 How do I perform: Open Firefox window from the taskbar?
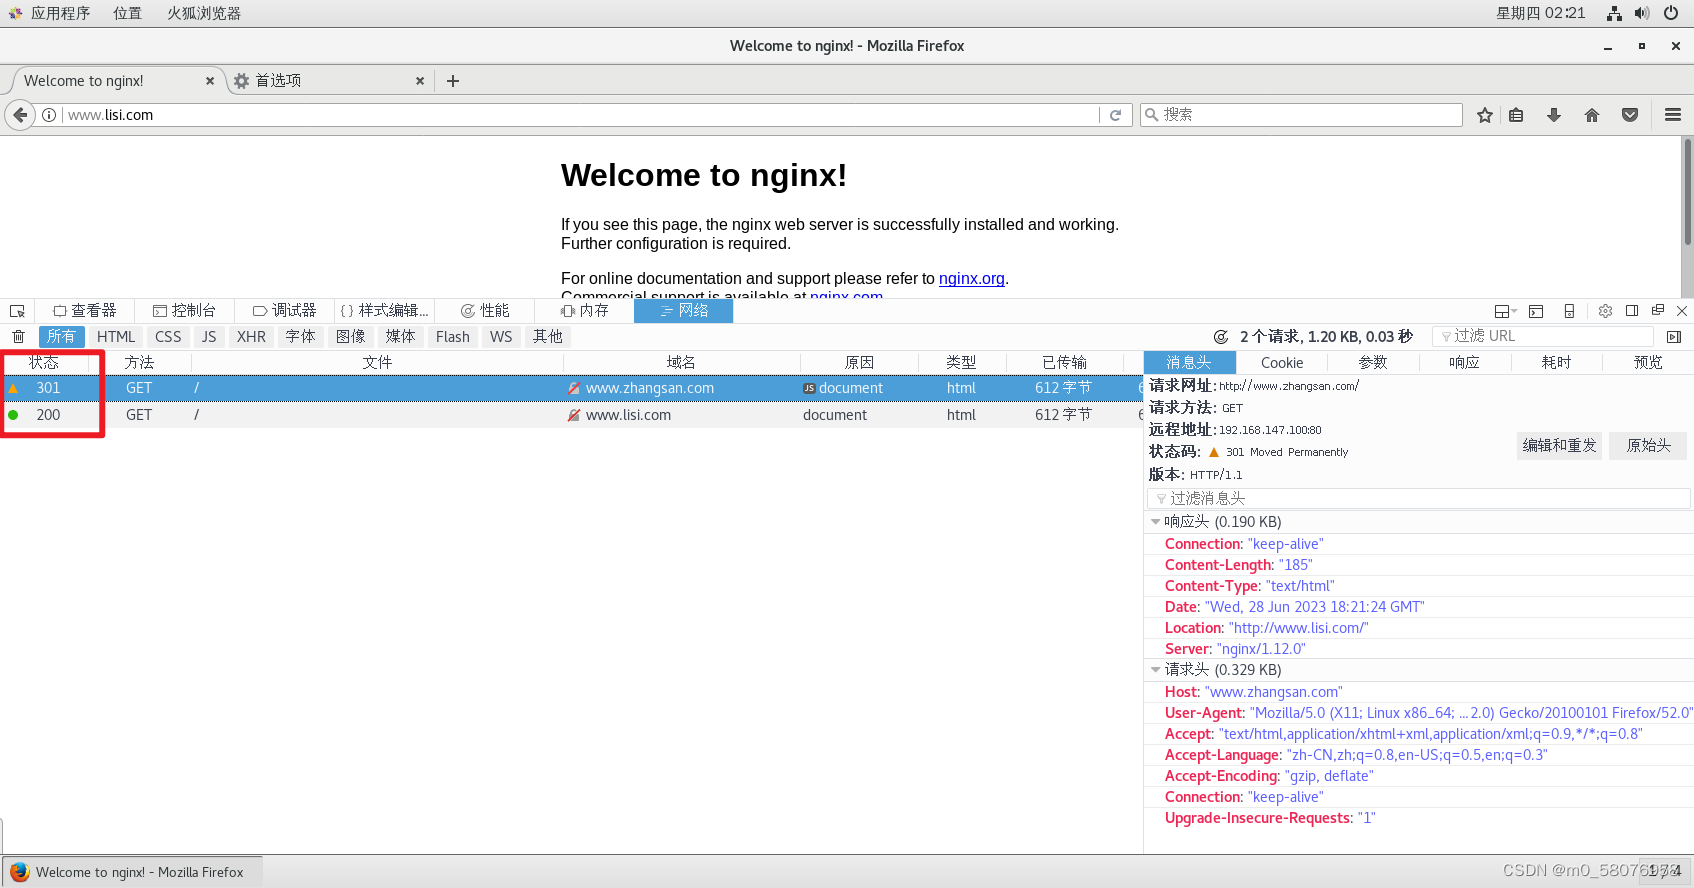pos(132,872)
